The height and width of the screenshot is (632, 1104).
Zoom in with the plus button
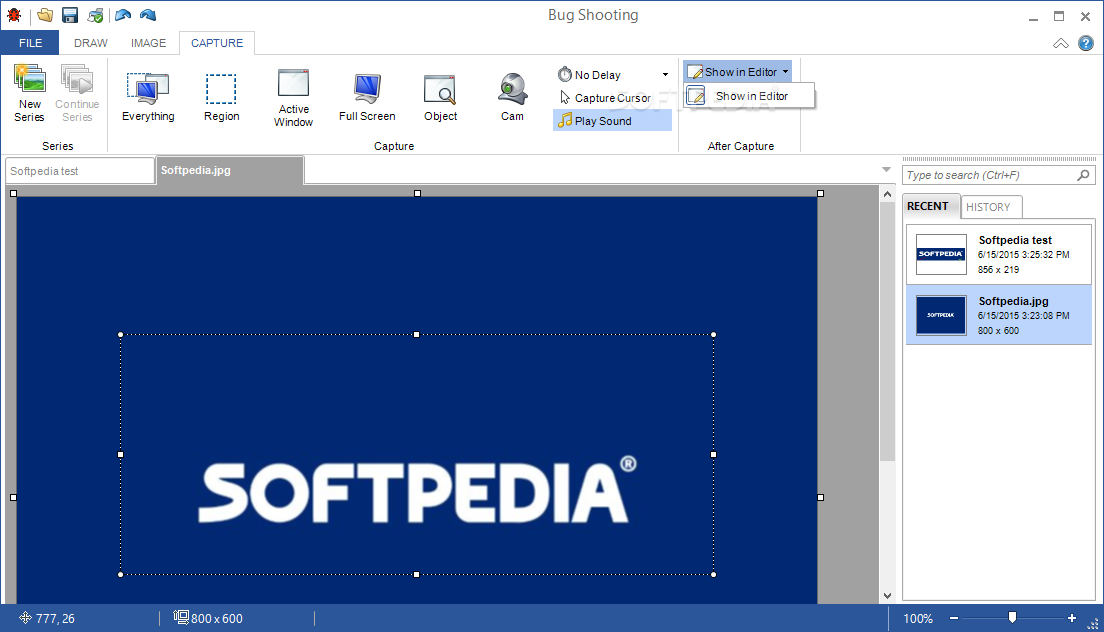click(1072, 618)
